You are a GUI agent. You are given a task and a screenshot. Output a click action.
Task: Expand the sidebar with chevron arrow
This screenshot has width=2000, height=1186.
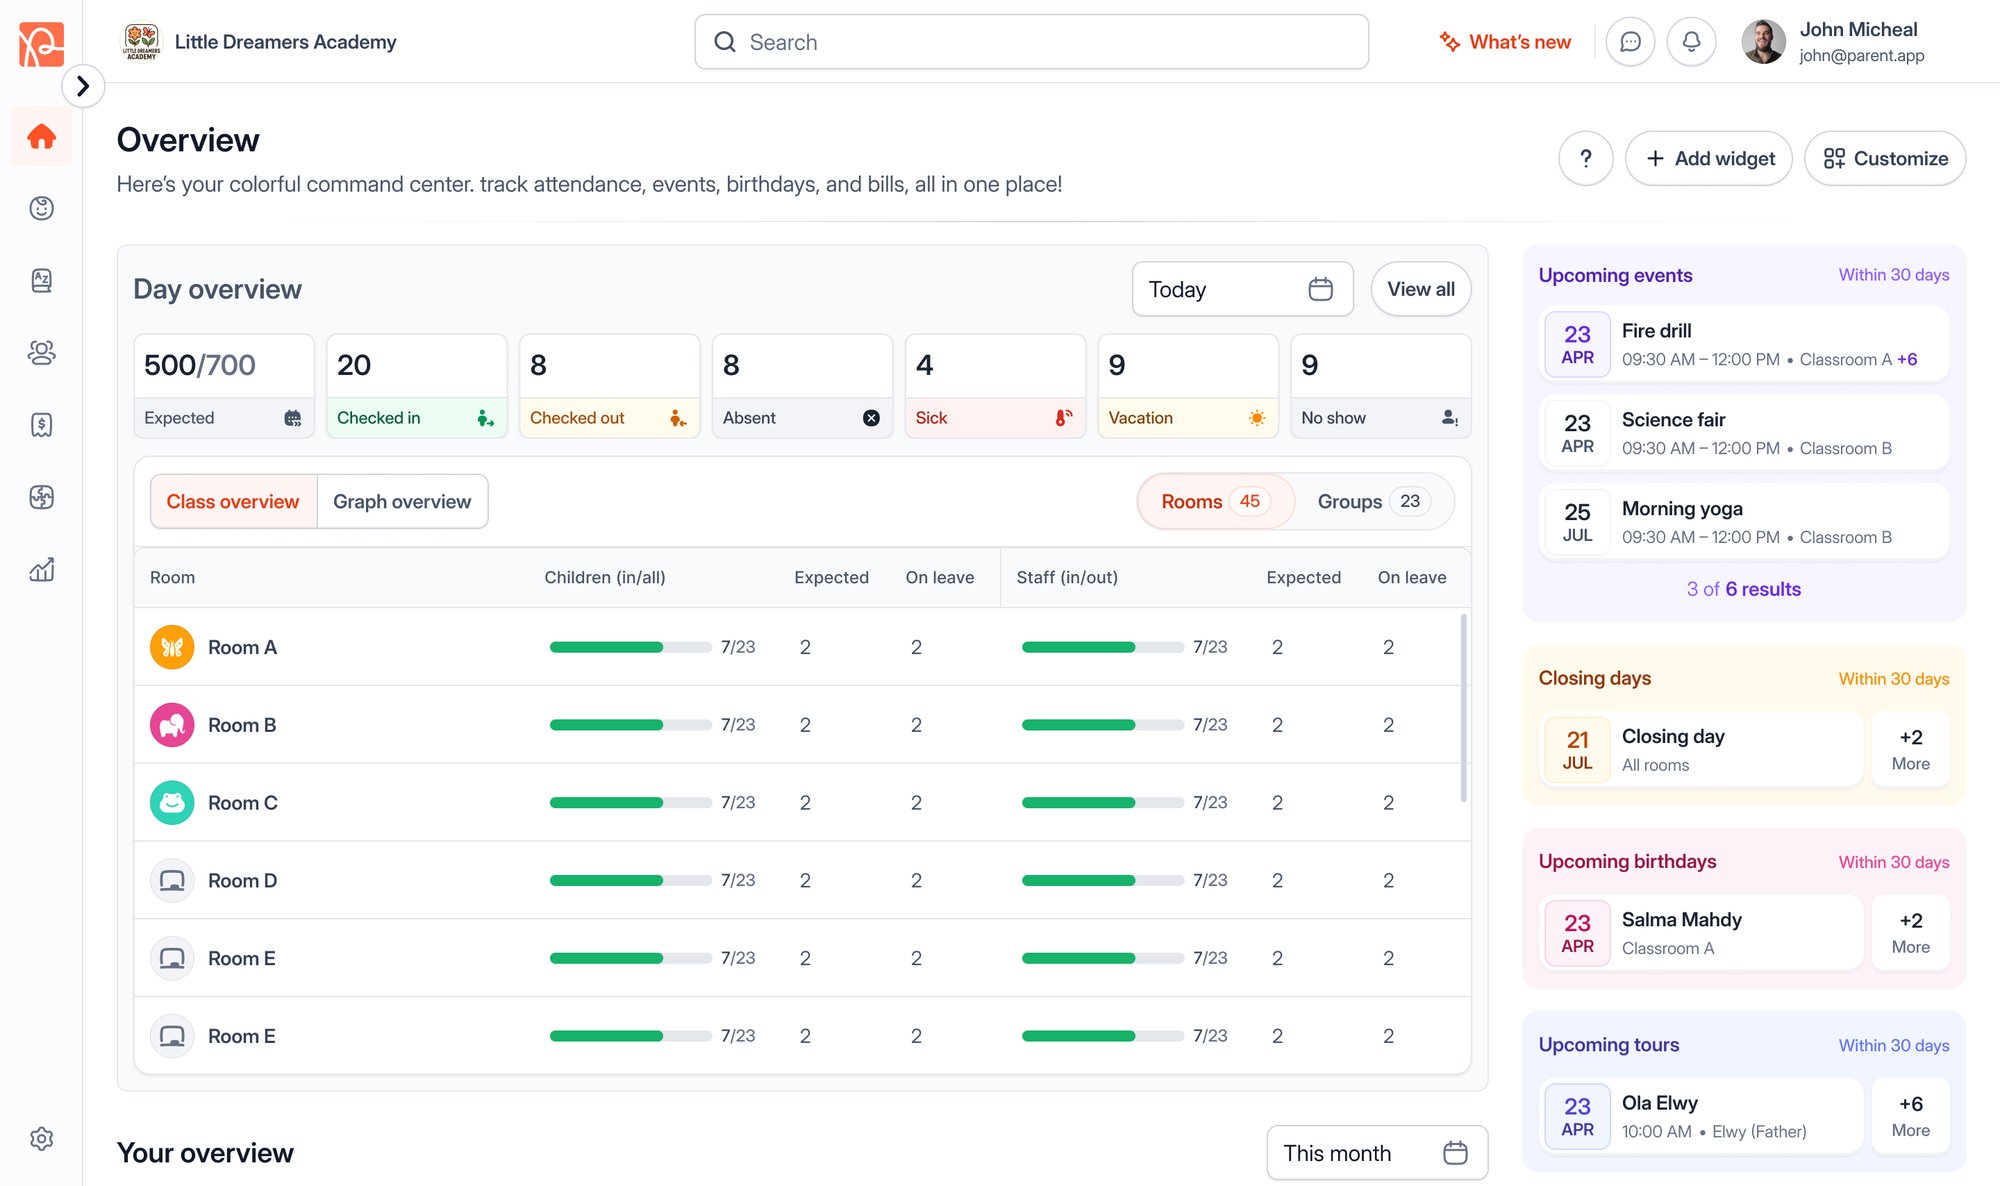(83, 86)
